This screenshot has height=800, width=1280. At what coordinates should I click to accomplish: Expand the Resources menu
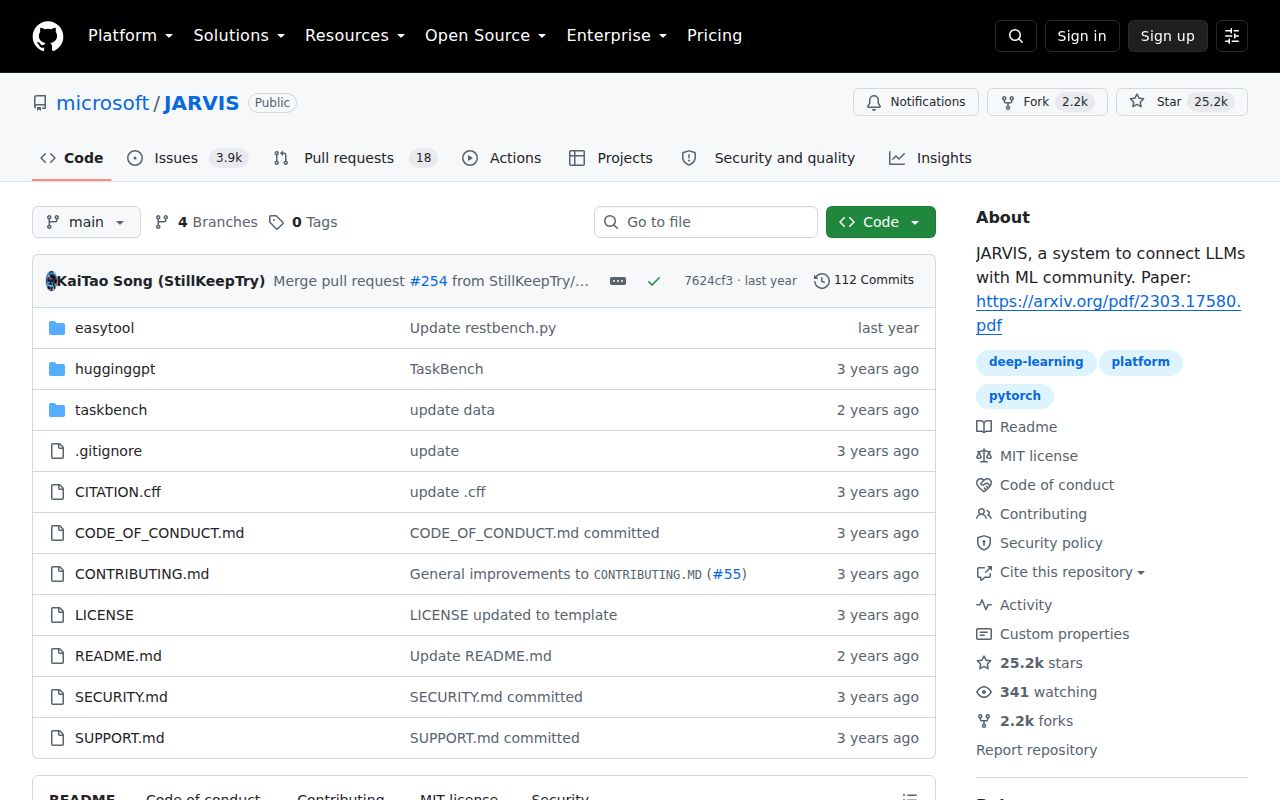[x=355, y=36]
